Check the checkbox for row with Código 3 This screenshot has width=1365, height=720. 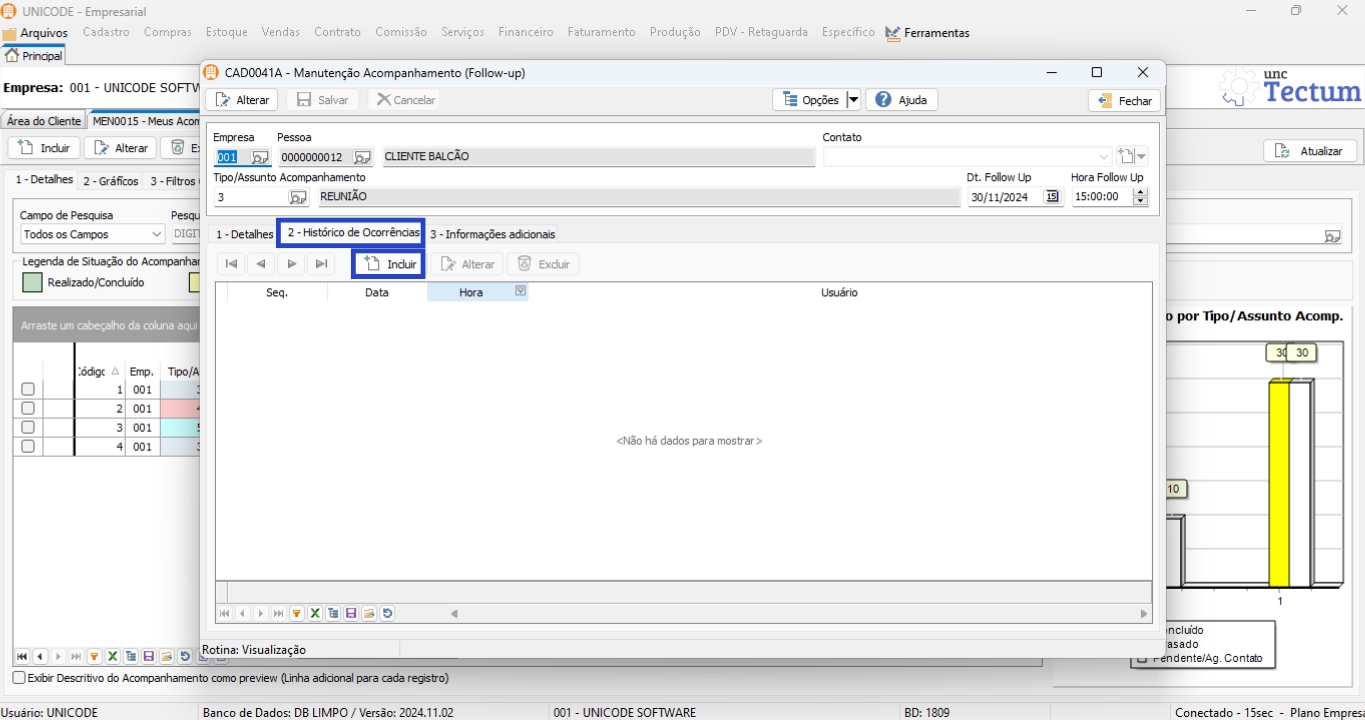[28, 428]
